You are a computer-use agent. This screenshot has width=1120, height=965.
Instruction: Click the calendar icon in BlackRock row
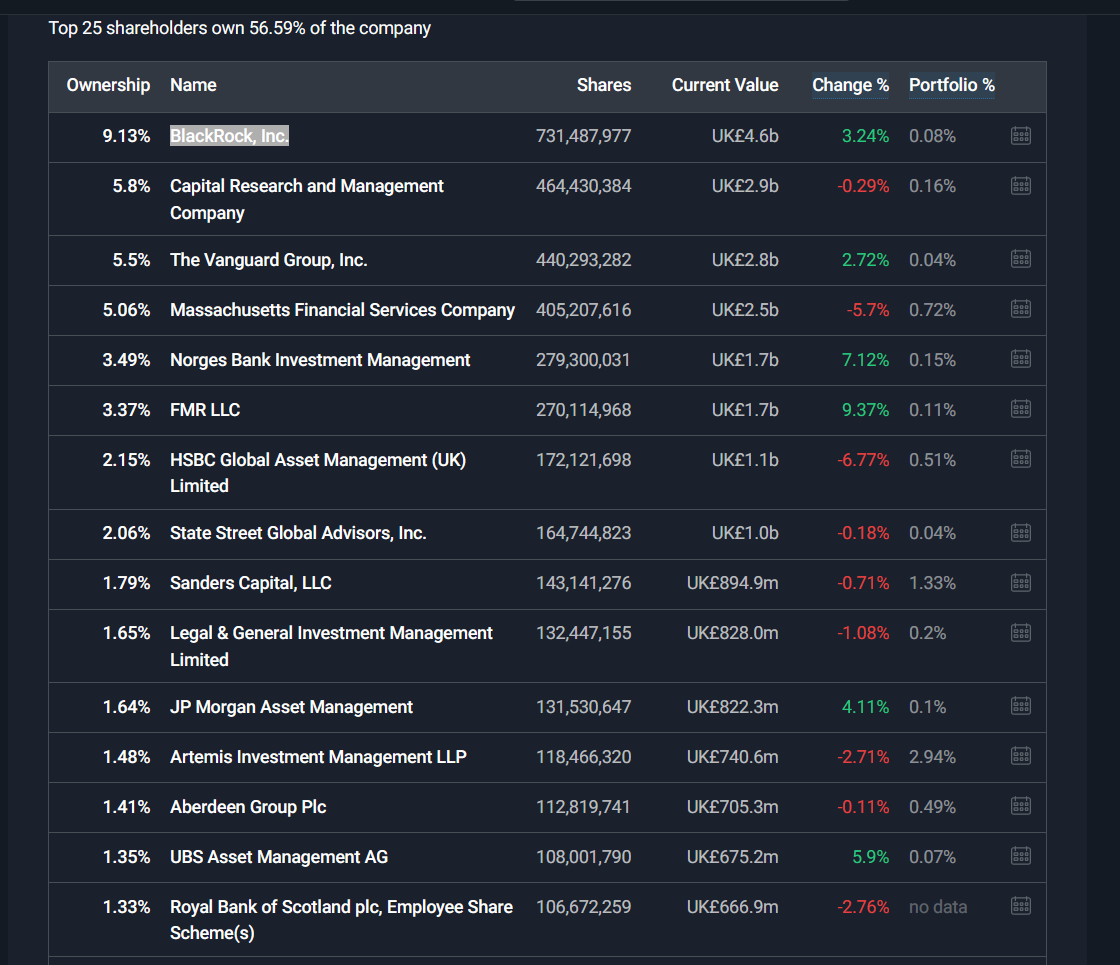tap(1020, 136)
